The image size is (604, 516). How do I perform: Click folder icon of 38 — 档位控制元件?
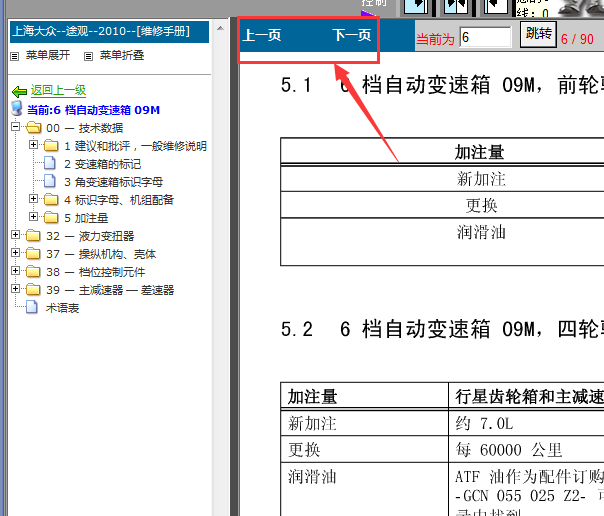click(33, 271)
